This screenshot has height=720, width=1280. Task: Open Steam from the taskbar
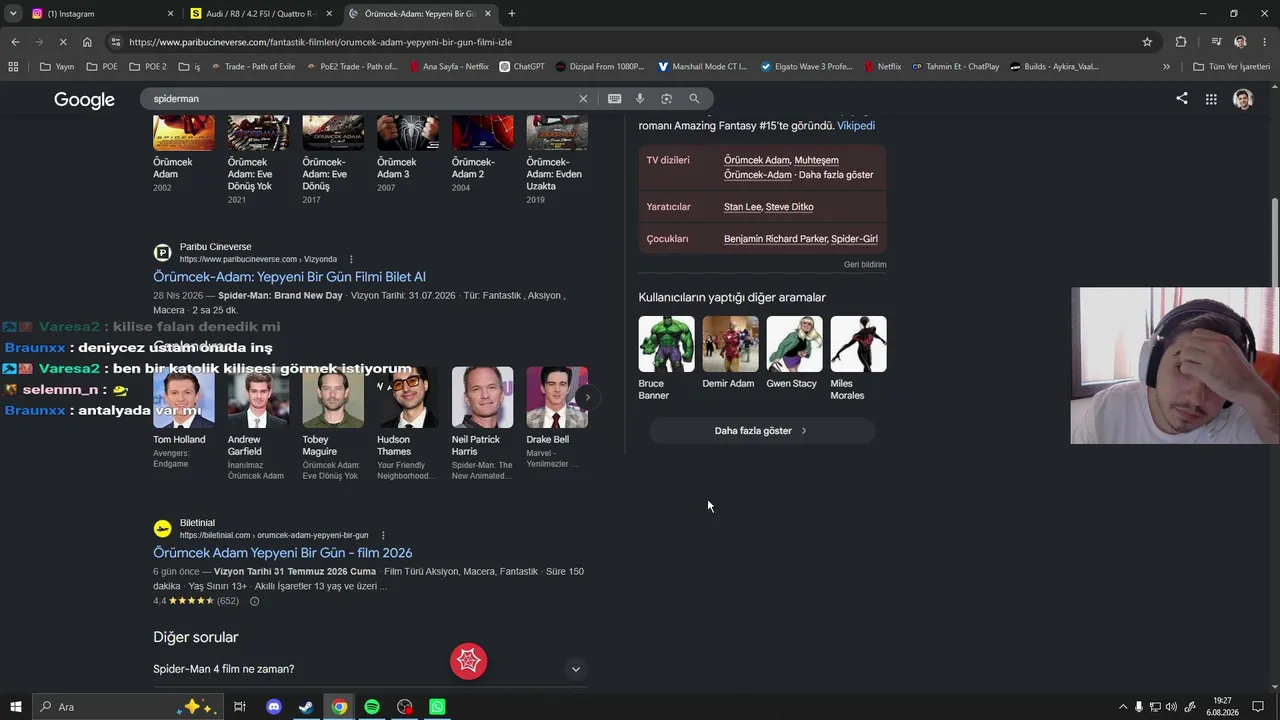pyautogui.click(x=307, y=707)
